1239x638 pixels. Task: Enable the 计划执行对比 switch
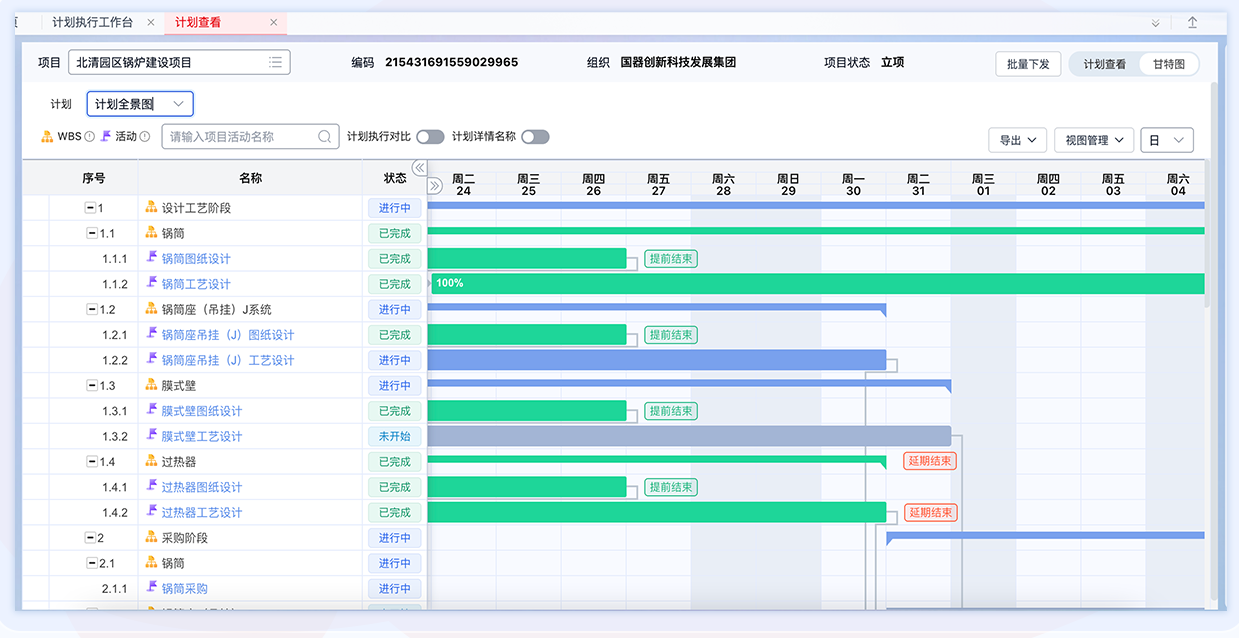(x=430, y=137)
